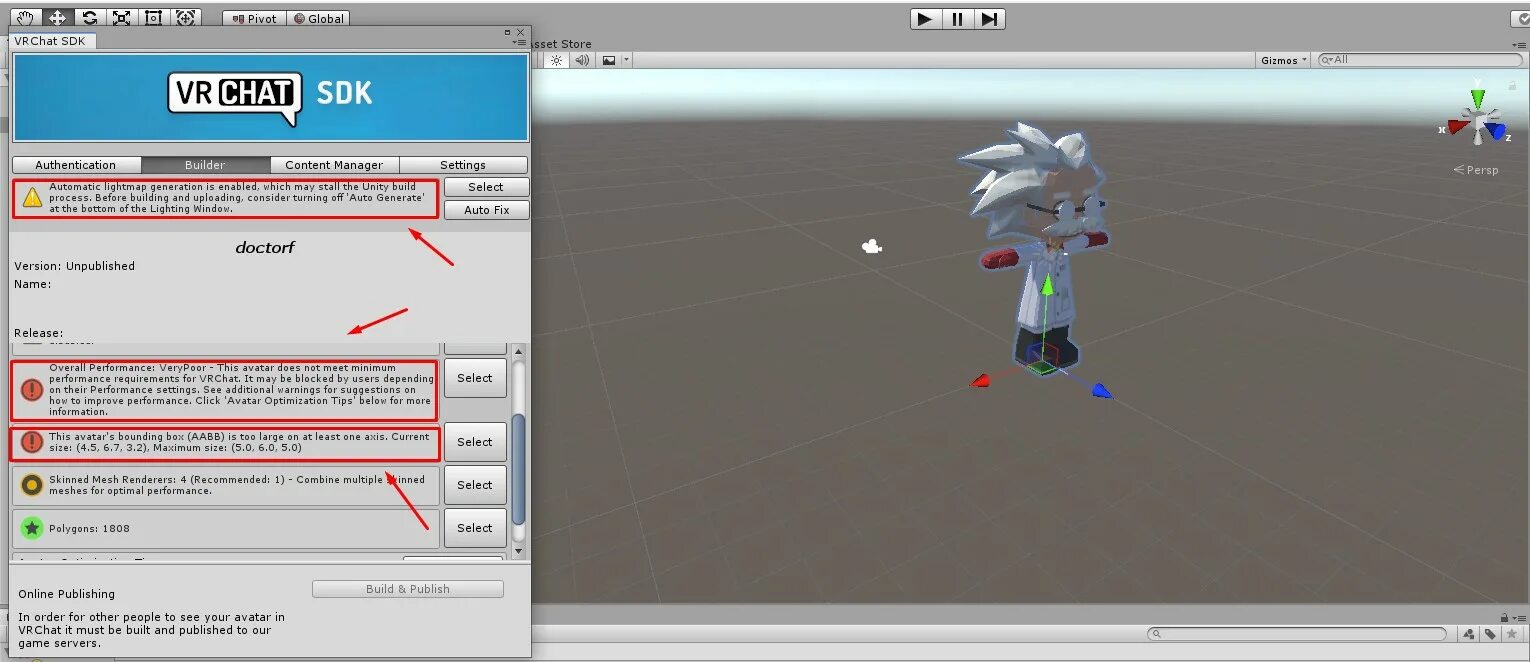Screen dimensions: 1530x662
Task: Open the Builder tab
Action: (x=205, y=165)
